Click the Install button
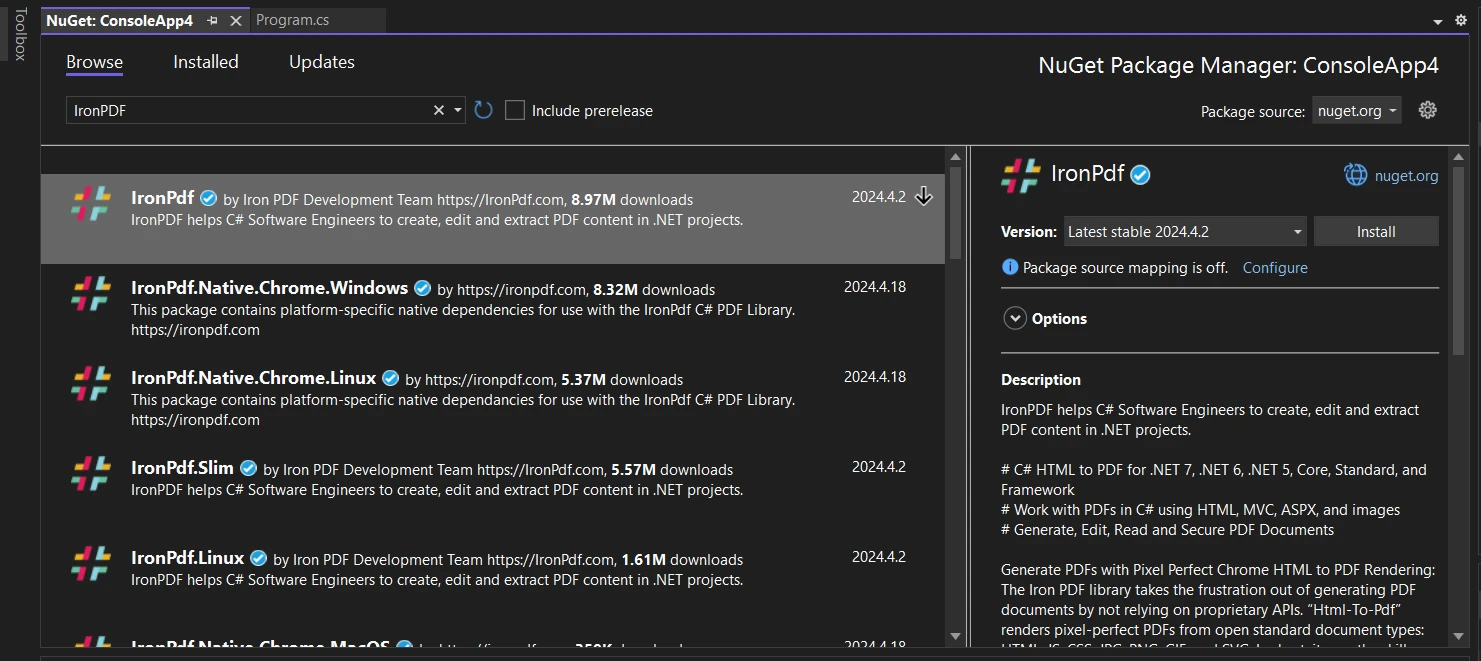 1375,231
